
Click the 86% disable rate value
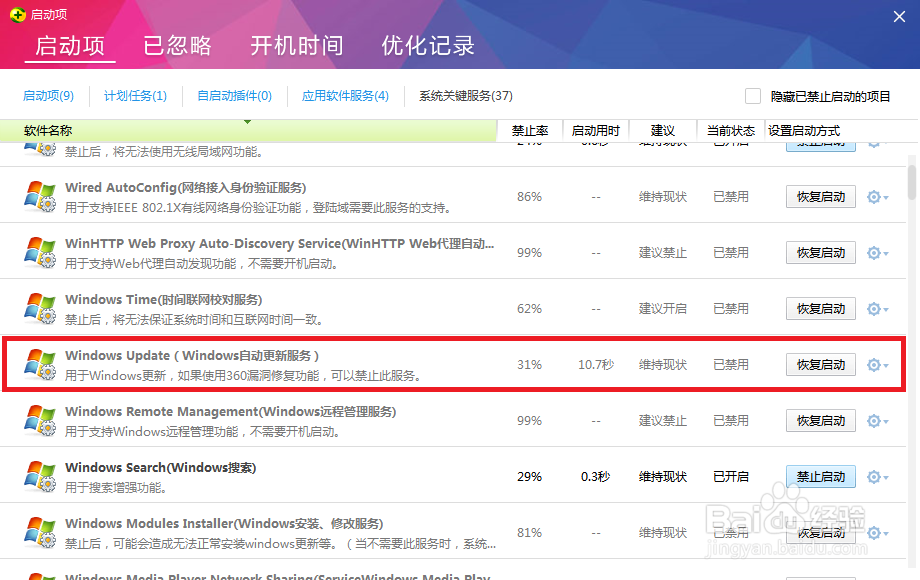pos(529,197)
